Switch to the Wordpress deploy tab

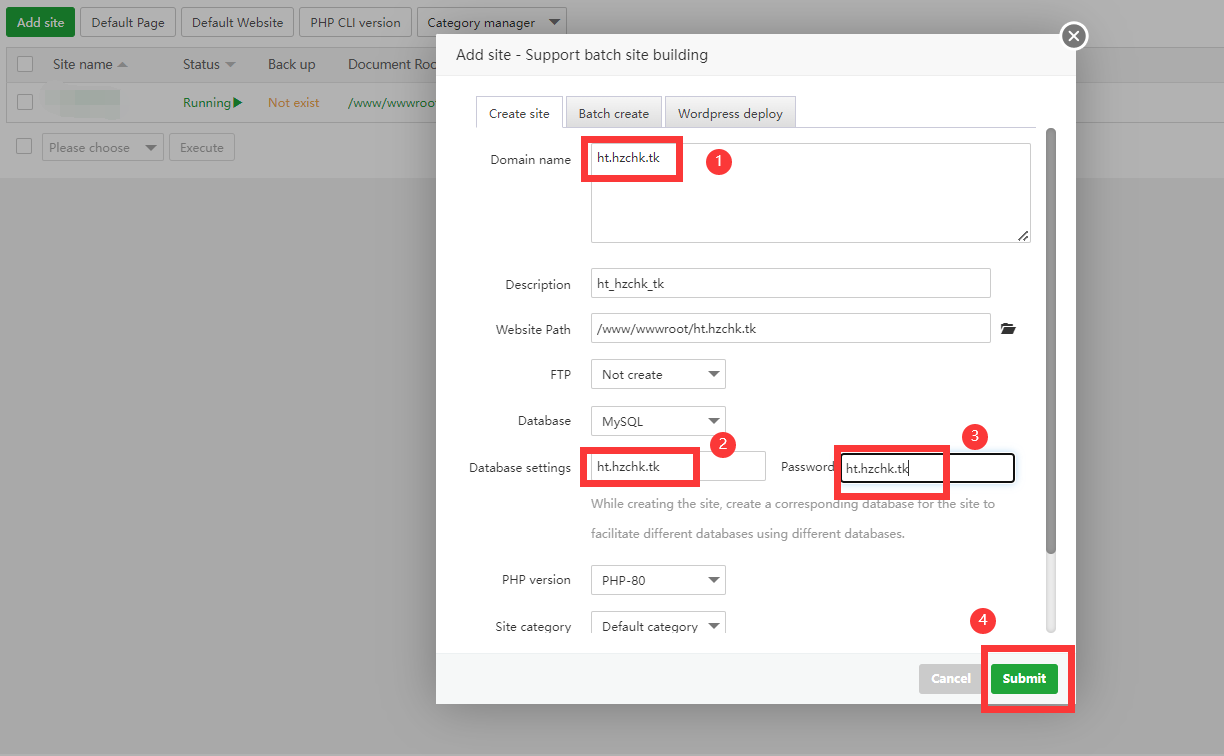point(730,113)
